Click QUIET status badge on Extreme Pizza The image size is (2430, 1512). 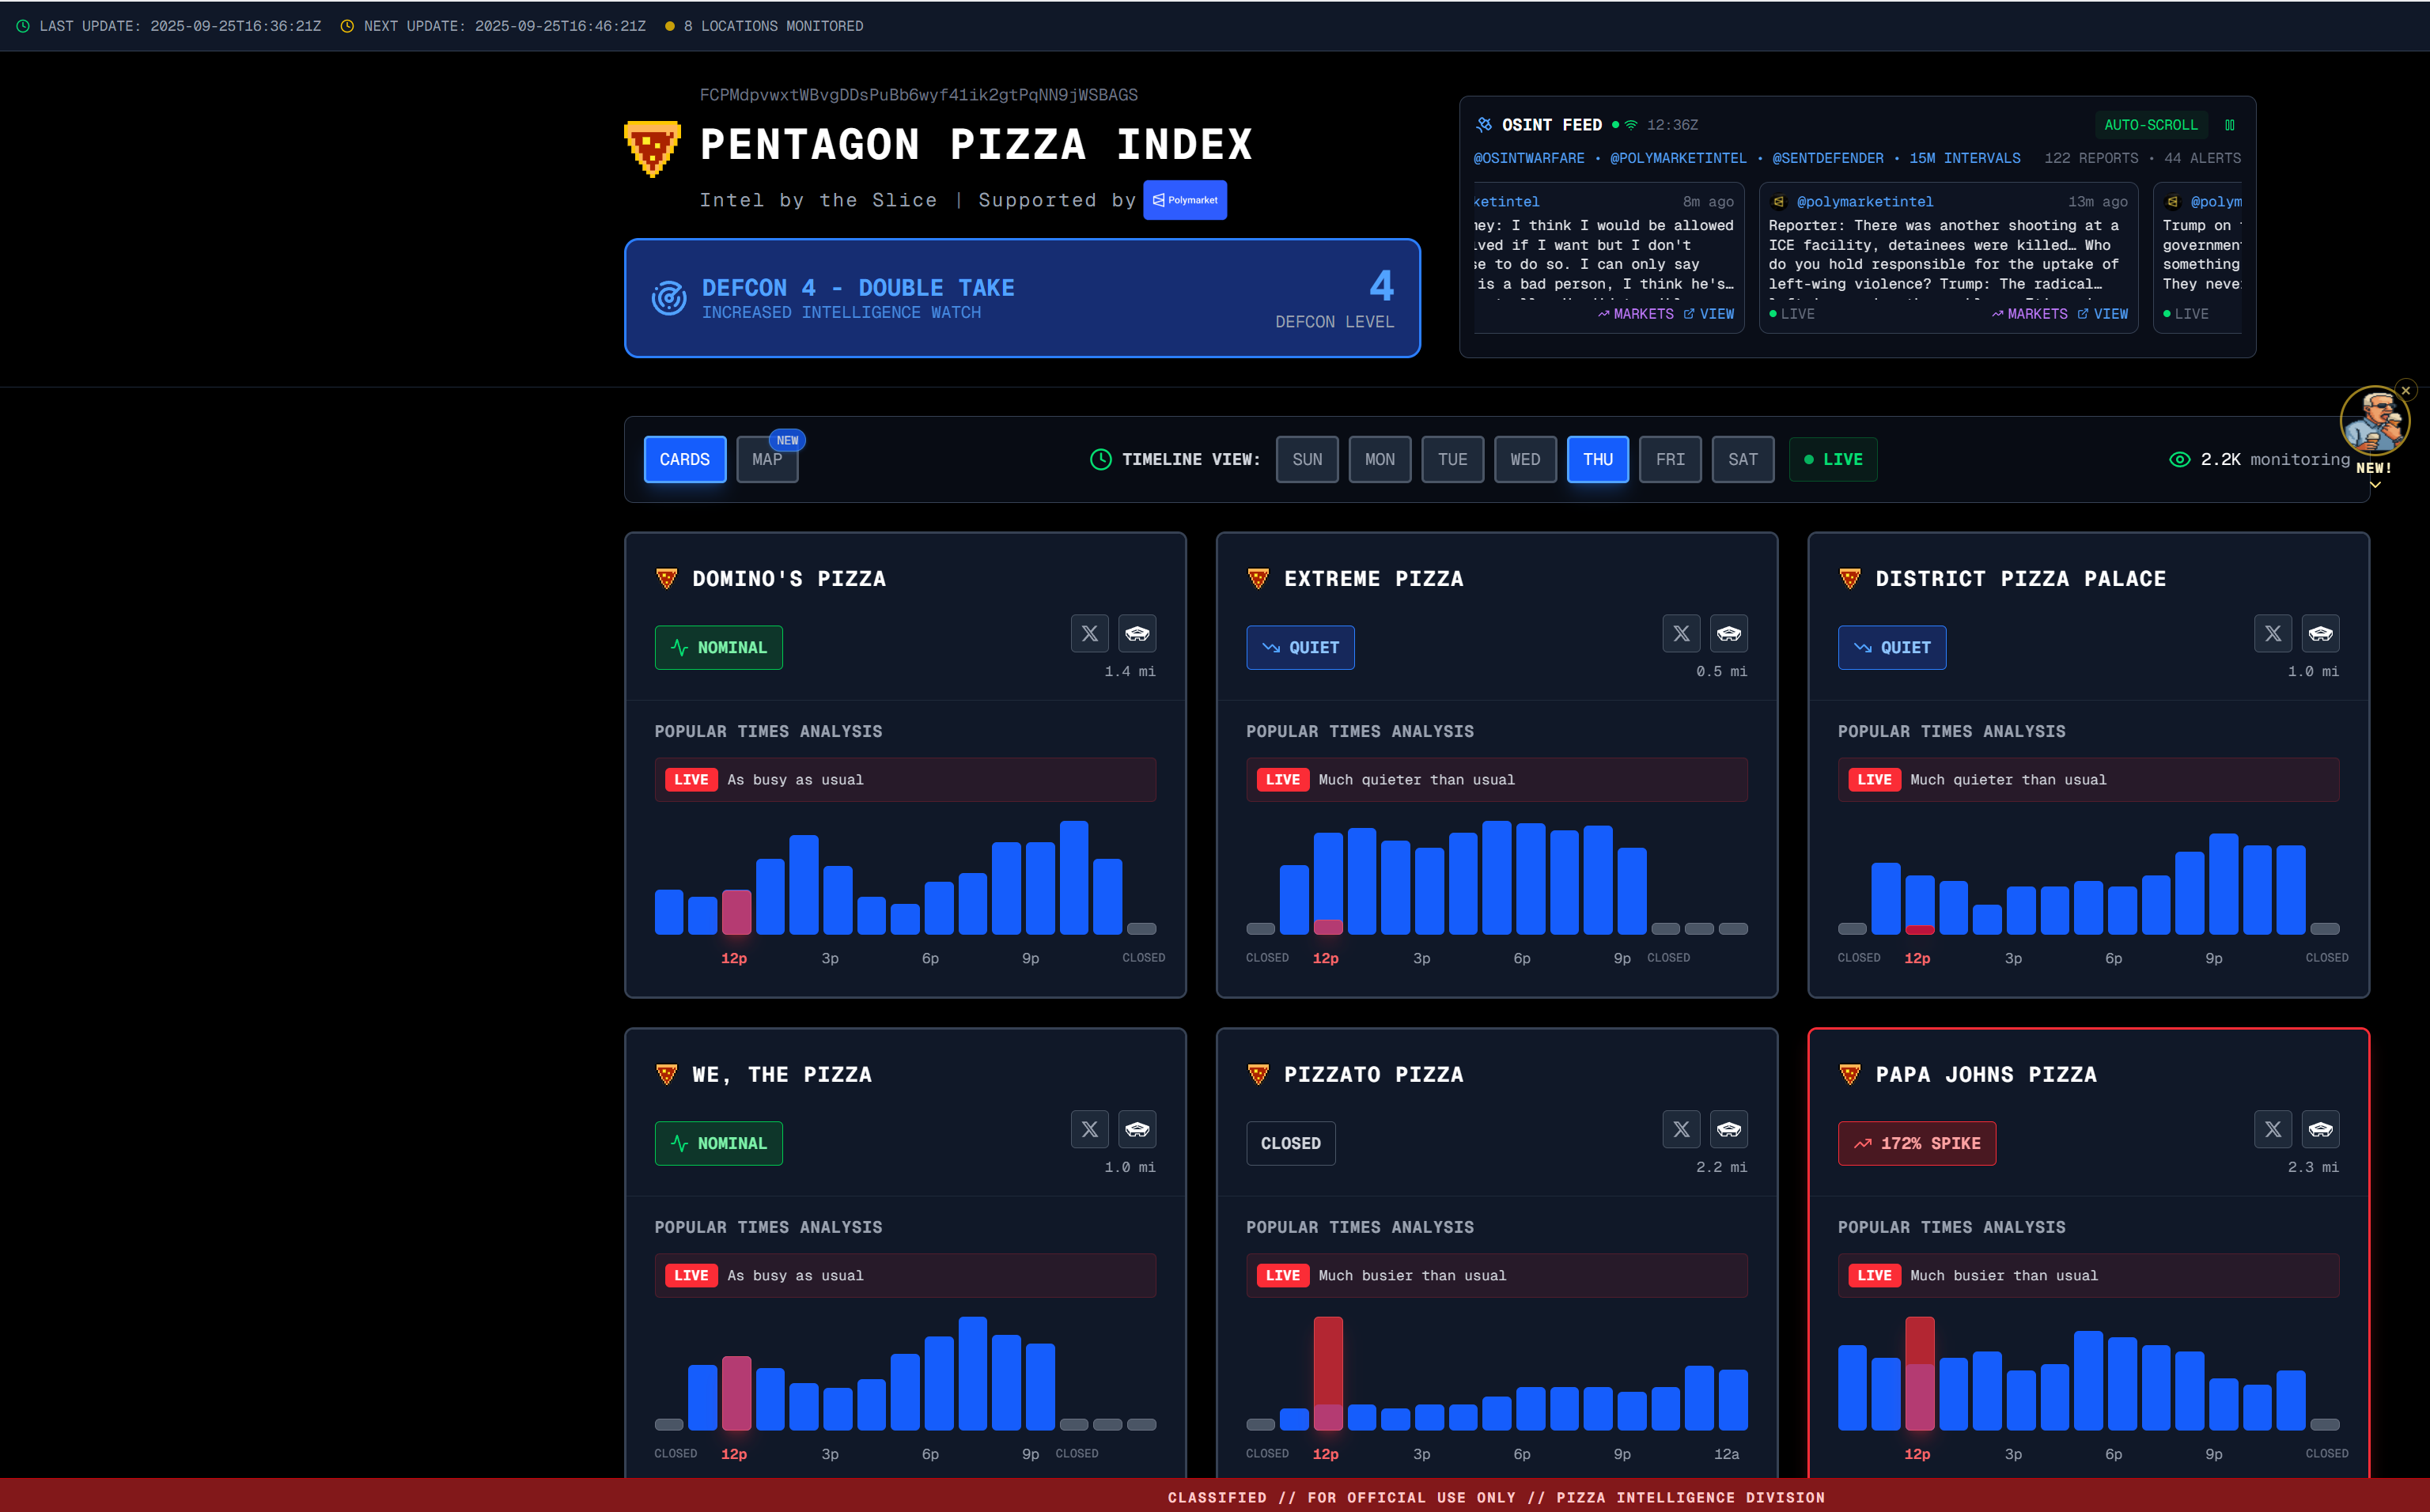[x=1300, y=648]
